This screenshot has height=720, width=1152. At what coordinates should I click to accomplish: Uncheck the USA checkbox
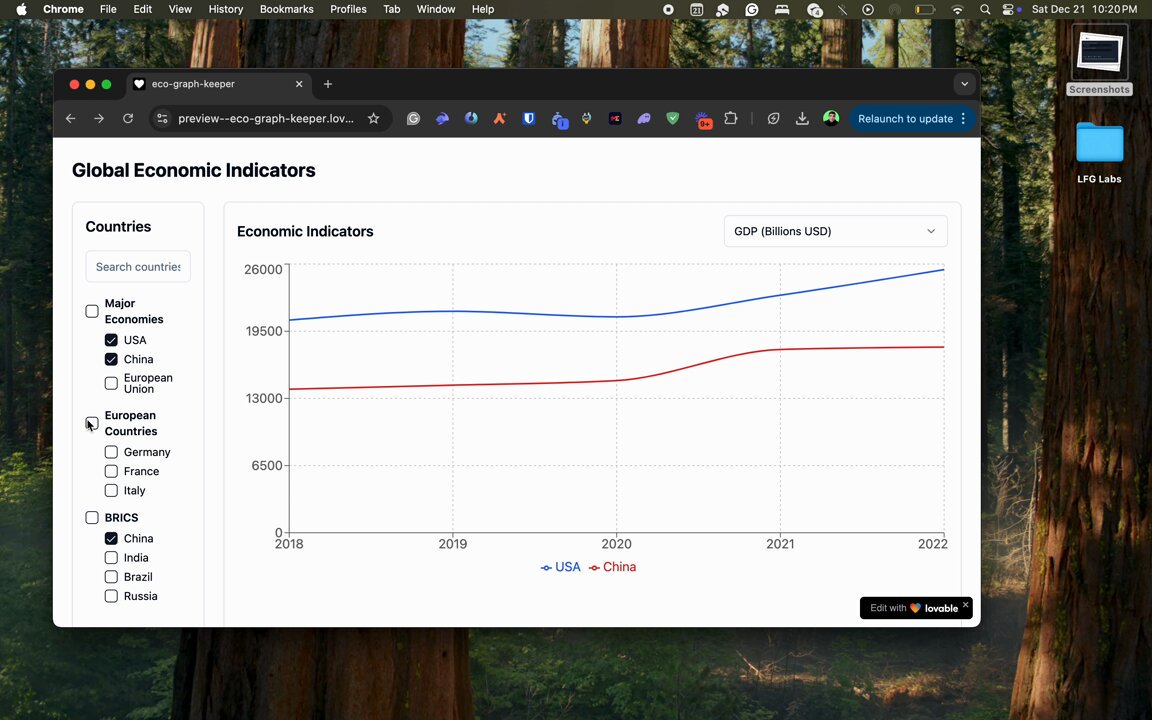(x=111, y=340)
